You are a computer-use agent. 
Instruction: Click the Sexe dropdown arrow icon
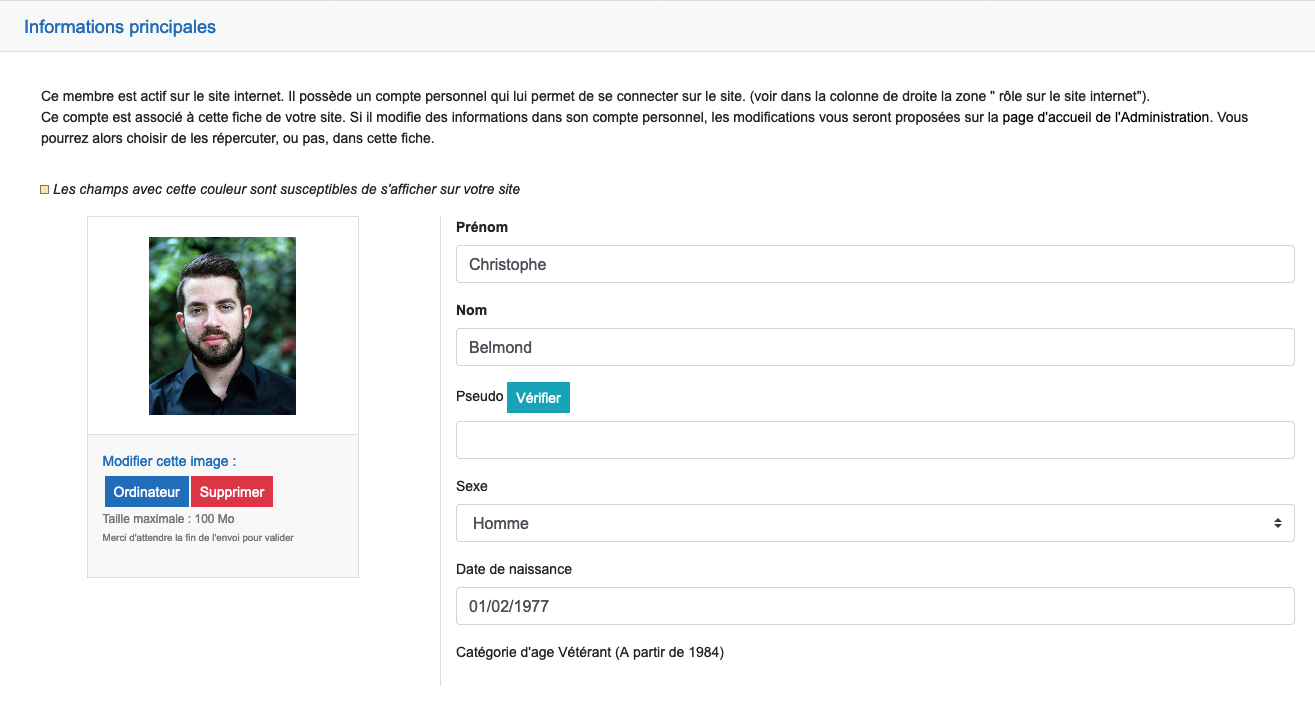(1277, 523)
